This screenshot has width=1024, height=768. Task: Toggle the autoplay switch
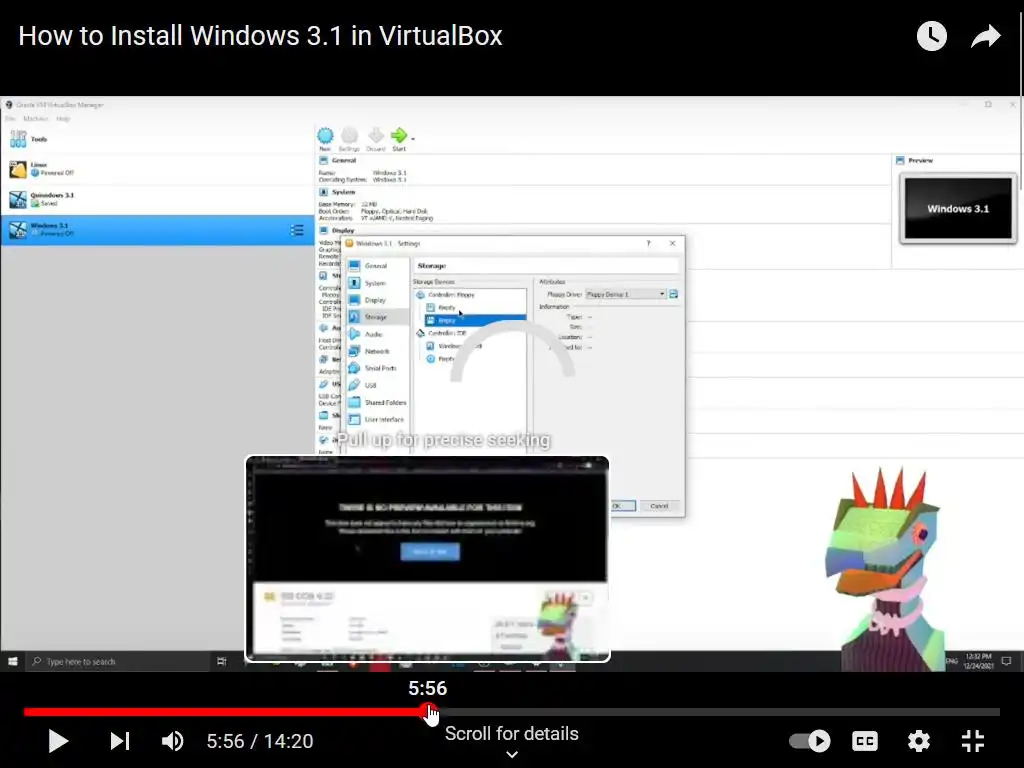click(810, 741)
